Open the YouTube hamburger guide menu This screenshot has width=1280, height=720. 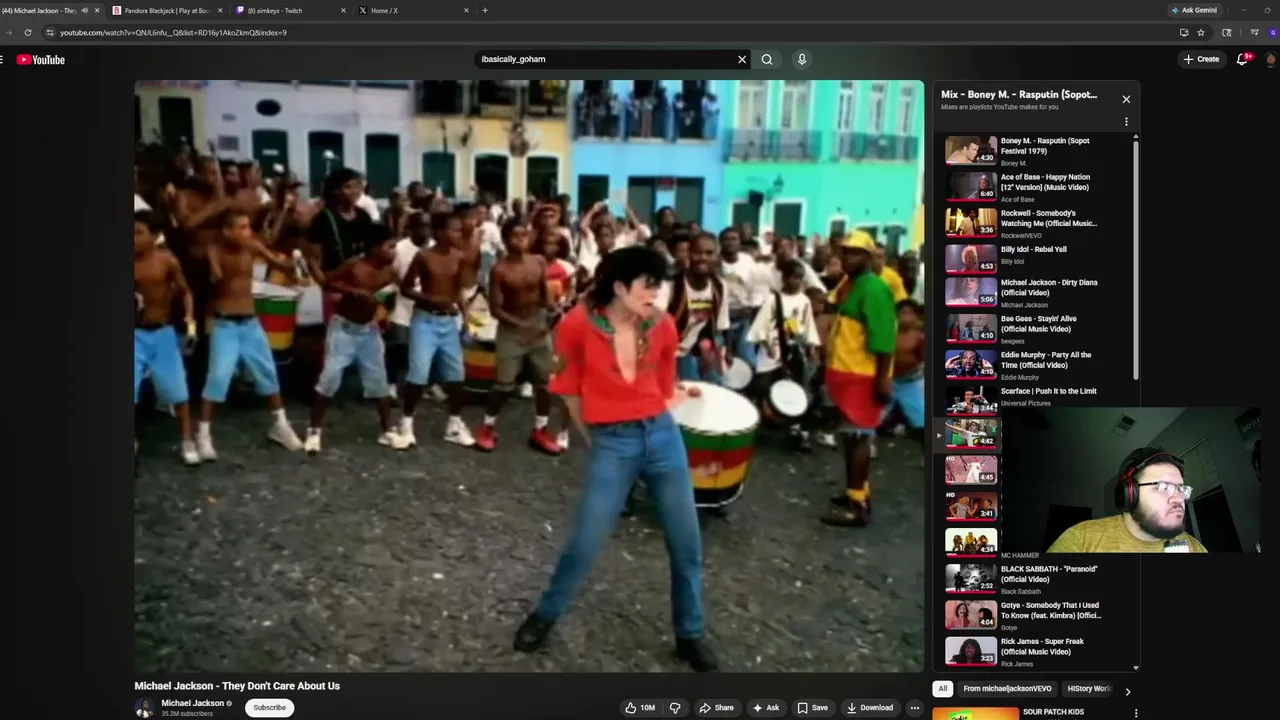point(2,60)
